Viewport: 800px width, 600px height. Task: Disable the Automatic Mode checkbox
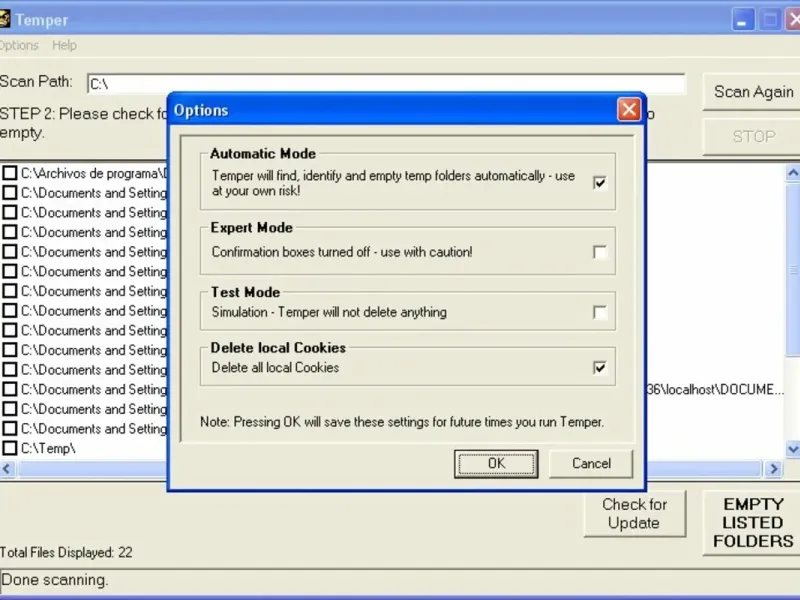(x=599, y=182)
